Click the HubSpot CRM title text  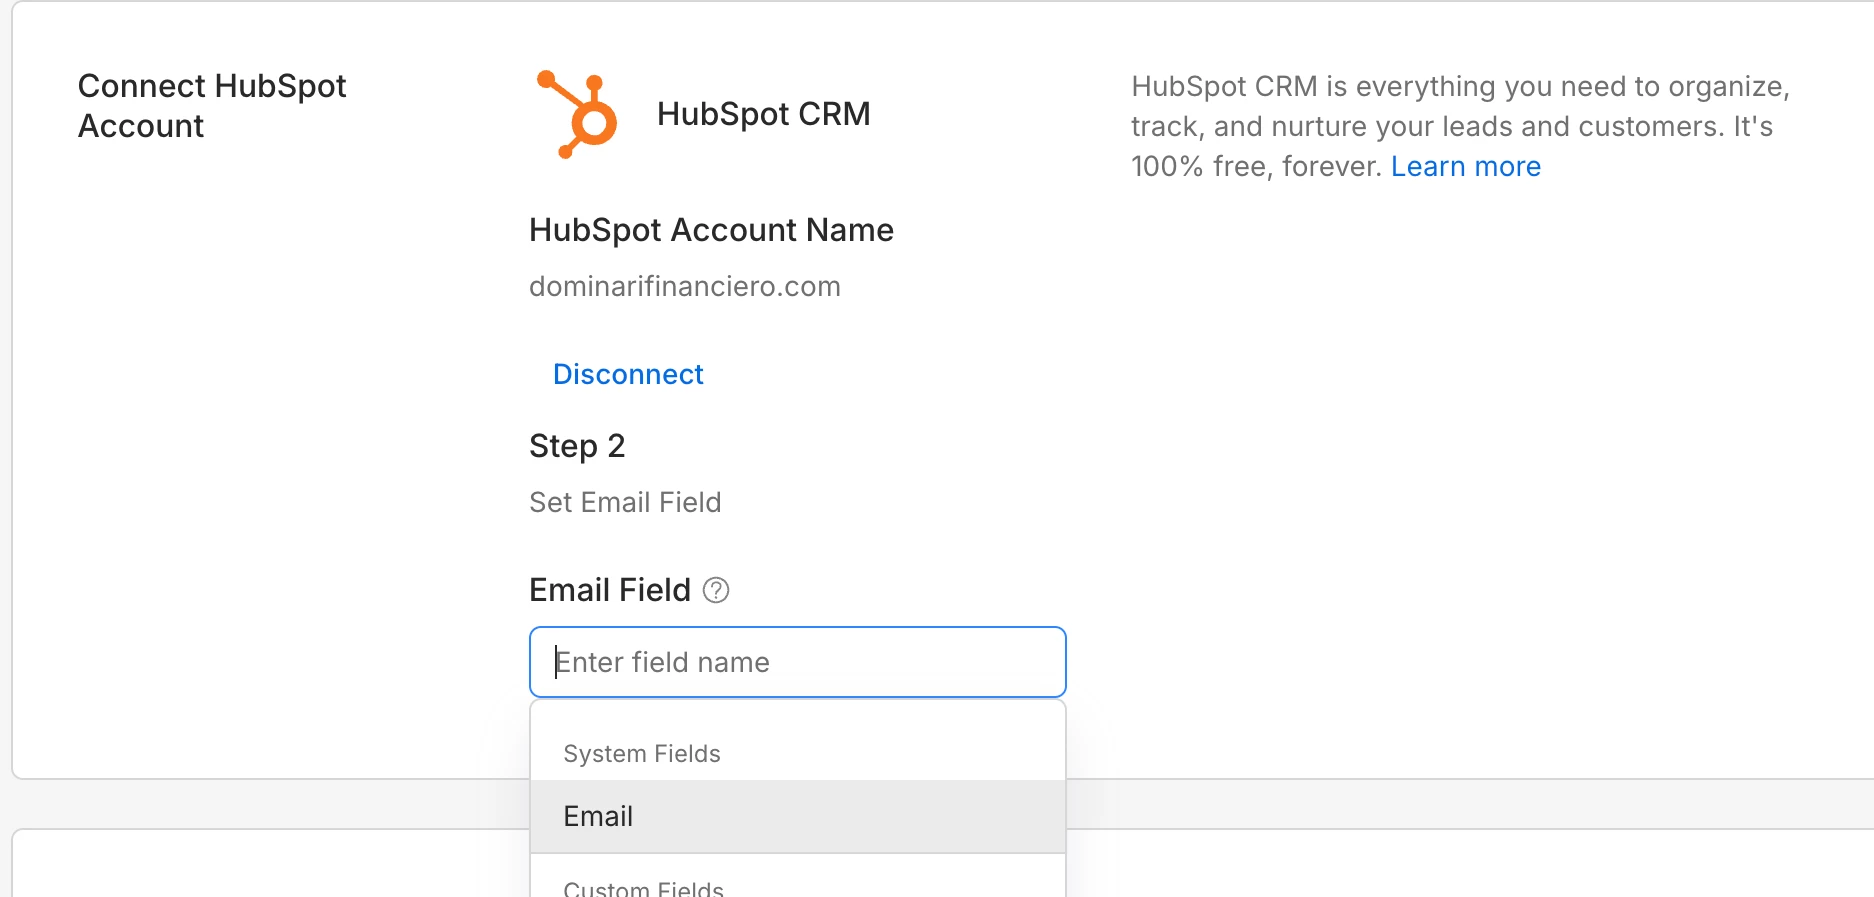764,114
